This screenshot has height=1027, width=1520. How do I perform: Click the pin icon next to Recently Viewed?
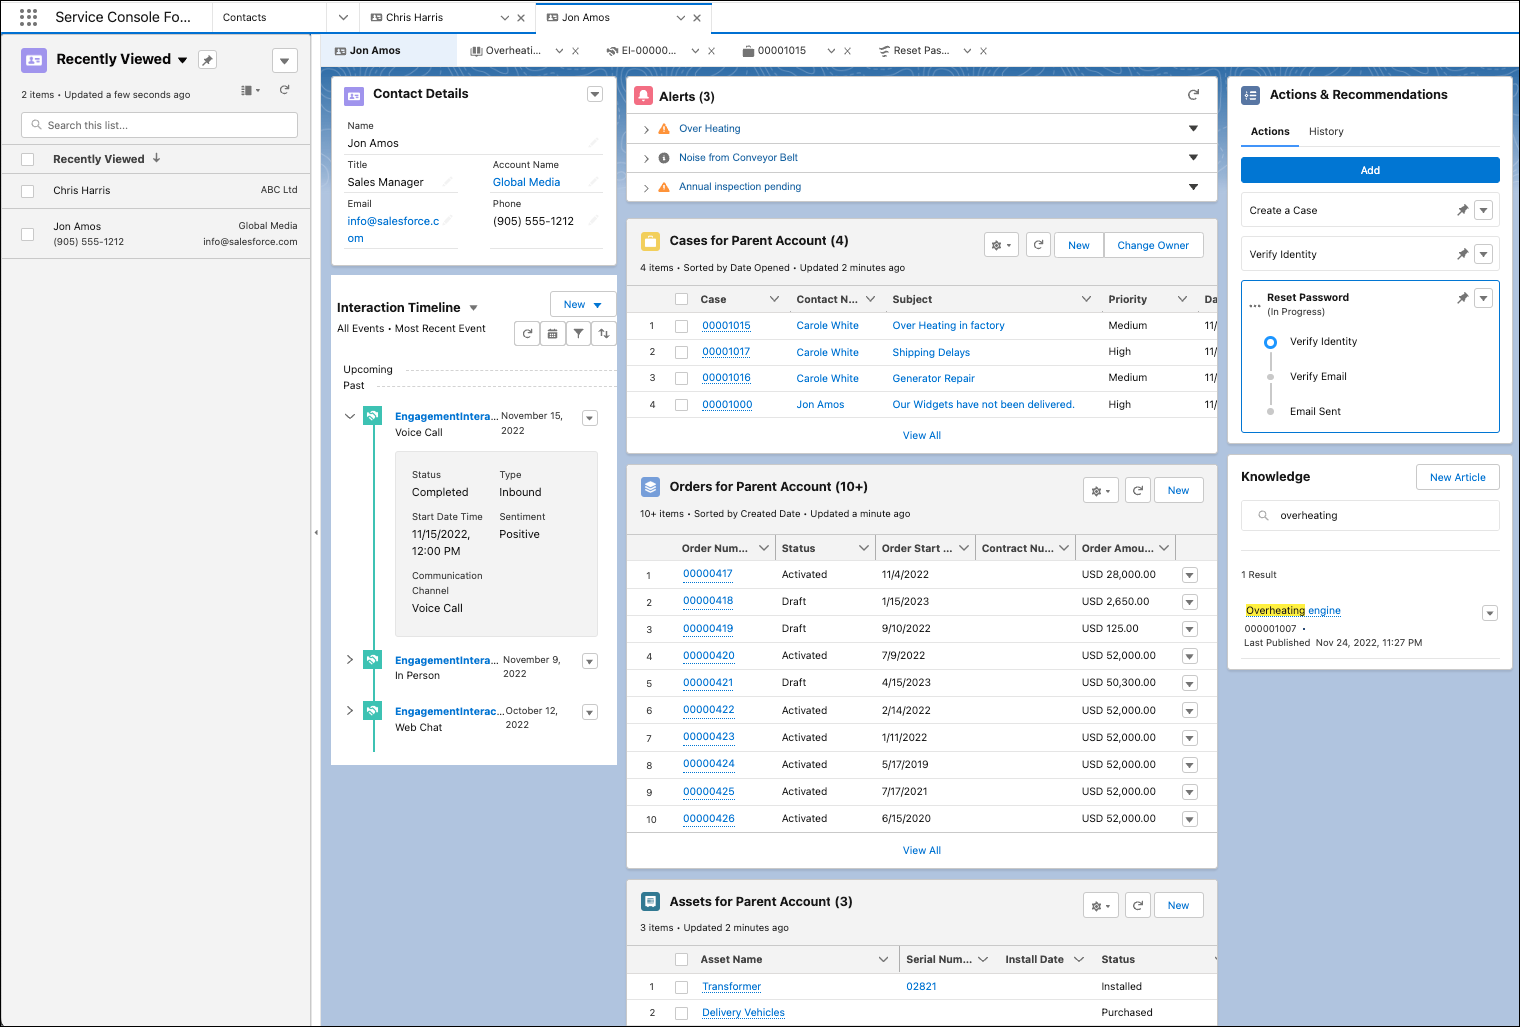point(207,60)
